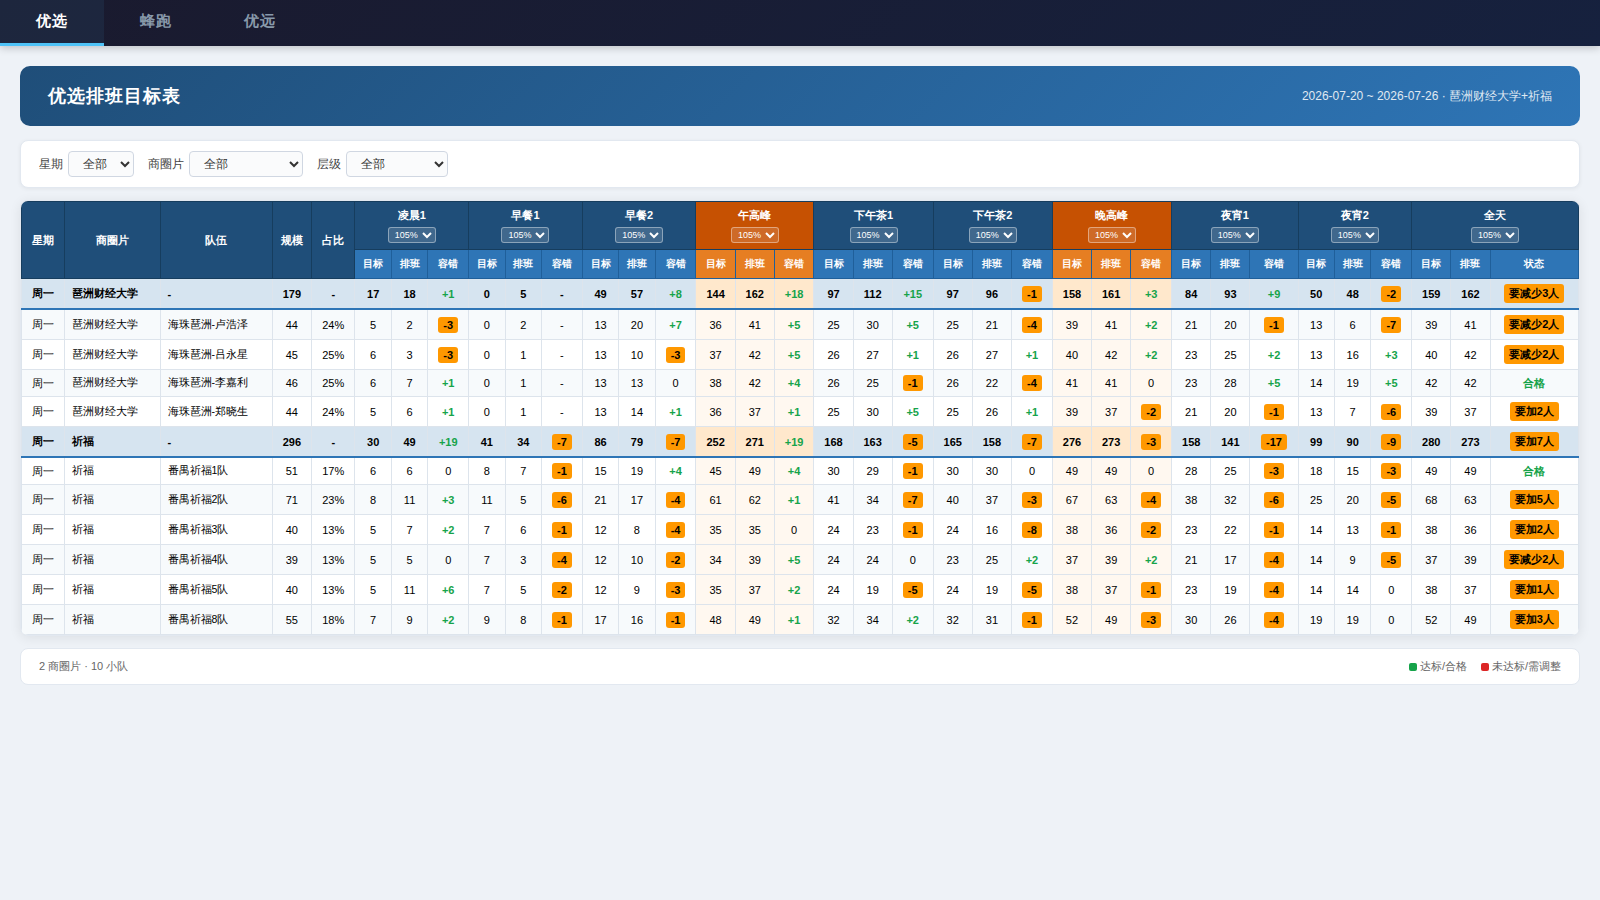Open the 星期 filter dropdown
Image resolution: width=1600 pixels, height=900 pixels.
click(x=101, y=164)
